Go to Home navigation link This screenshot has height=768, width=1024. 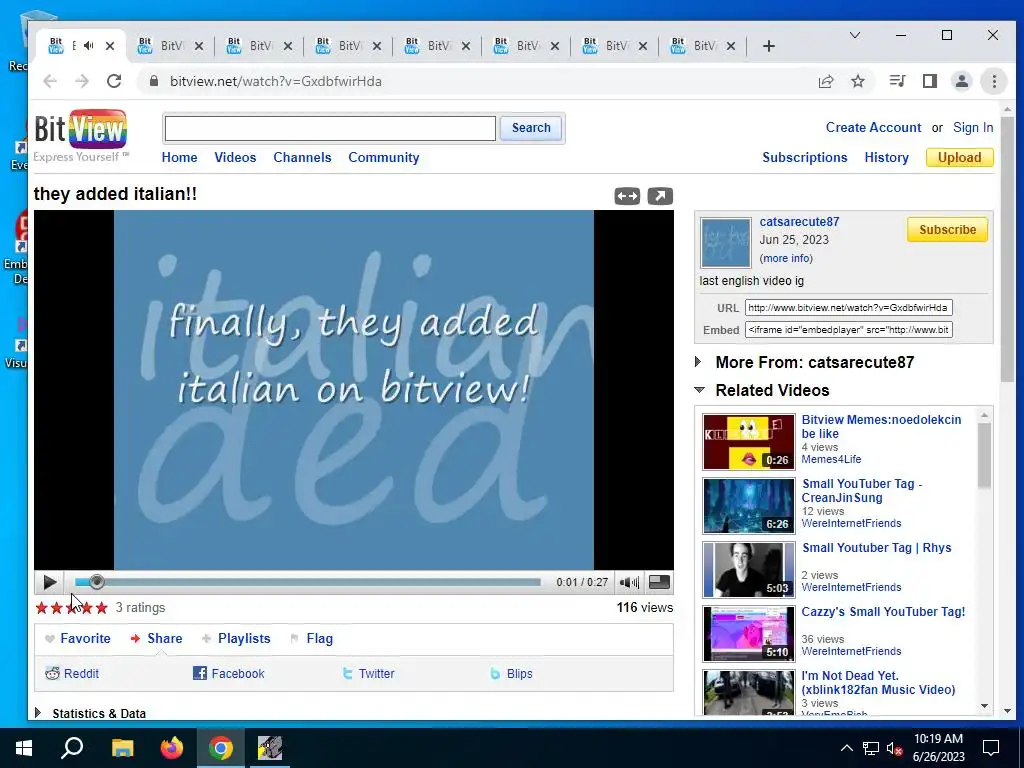point(180,157)
